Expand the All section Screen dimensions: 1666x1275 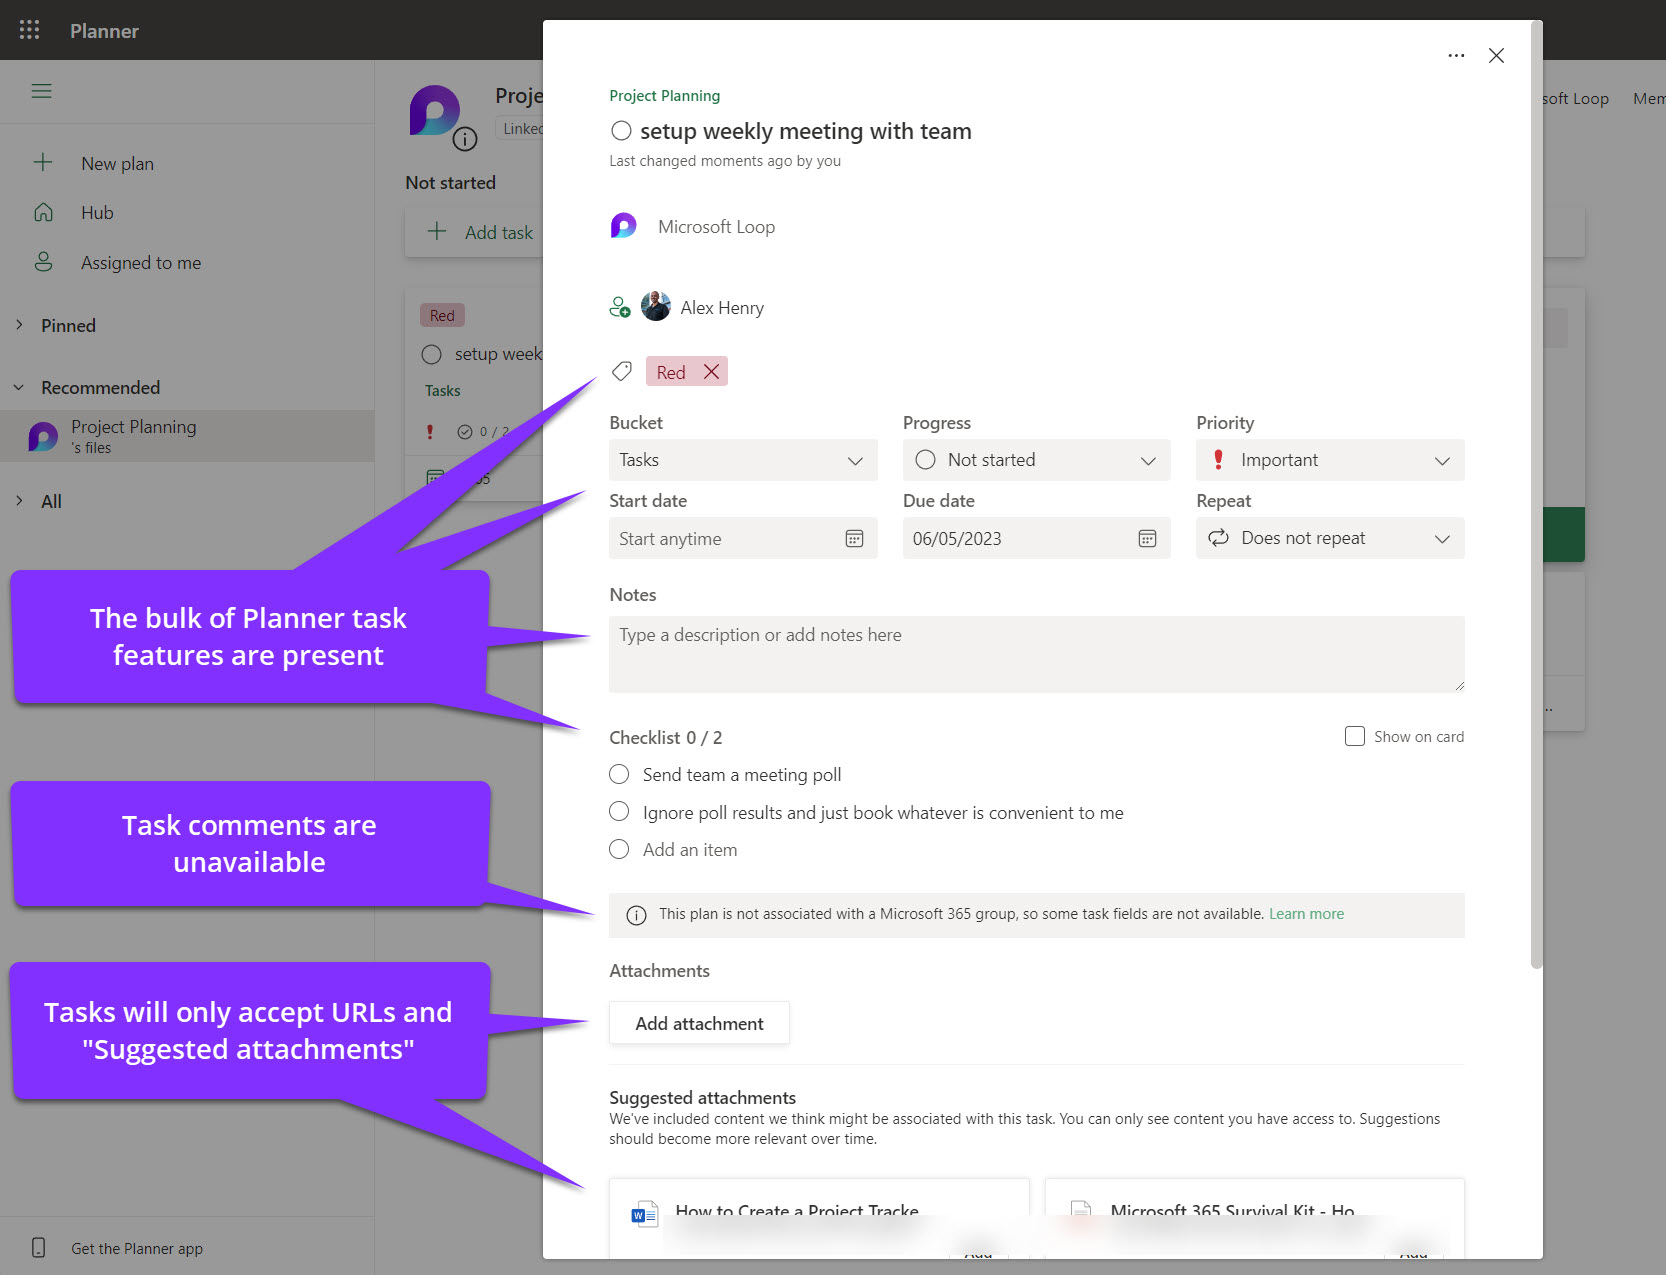[x=19, y=501]
